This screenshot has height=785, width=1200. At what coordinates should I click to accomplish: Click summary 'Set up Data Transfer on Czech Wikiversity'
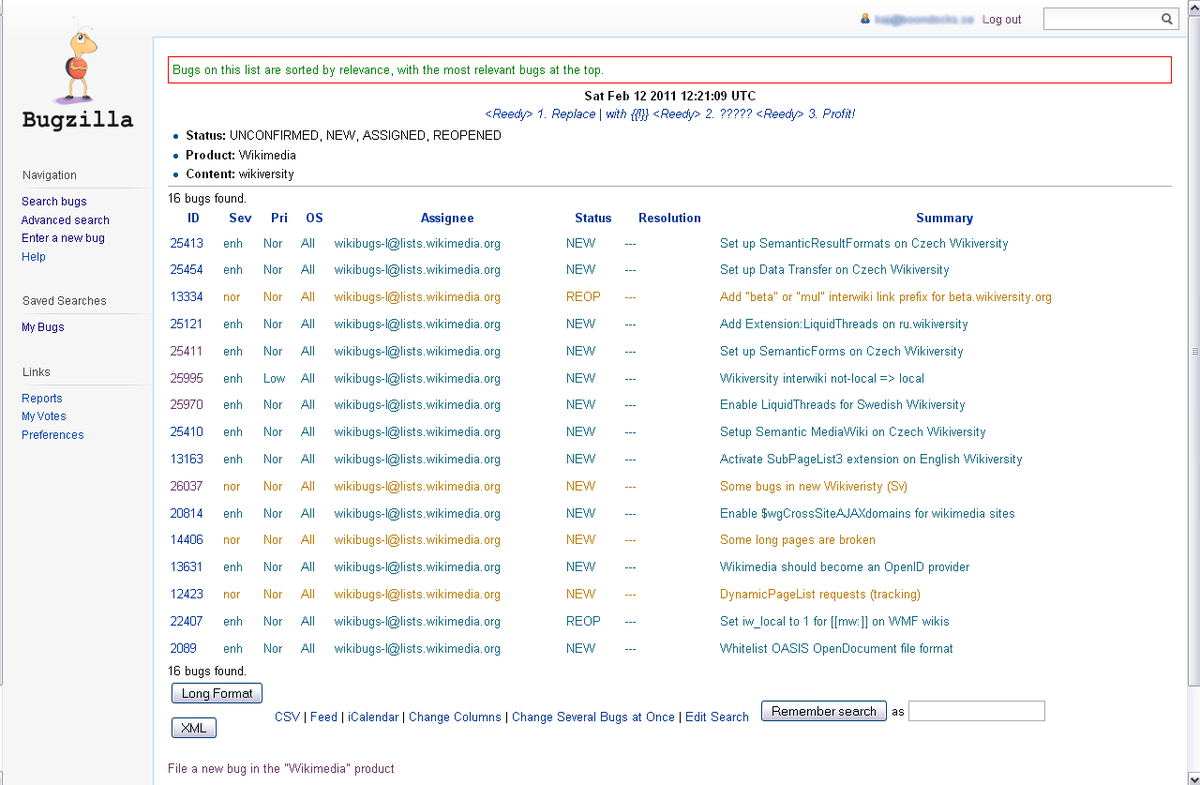pyautogui.click(x=834, y=270)
